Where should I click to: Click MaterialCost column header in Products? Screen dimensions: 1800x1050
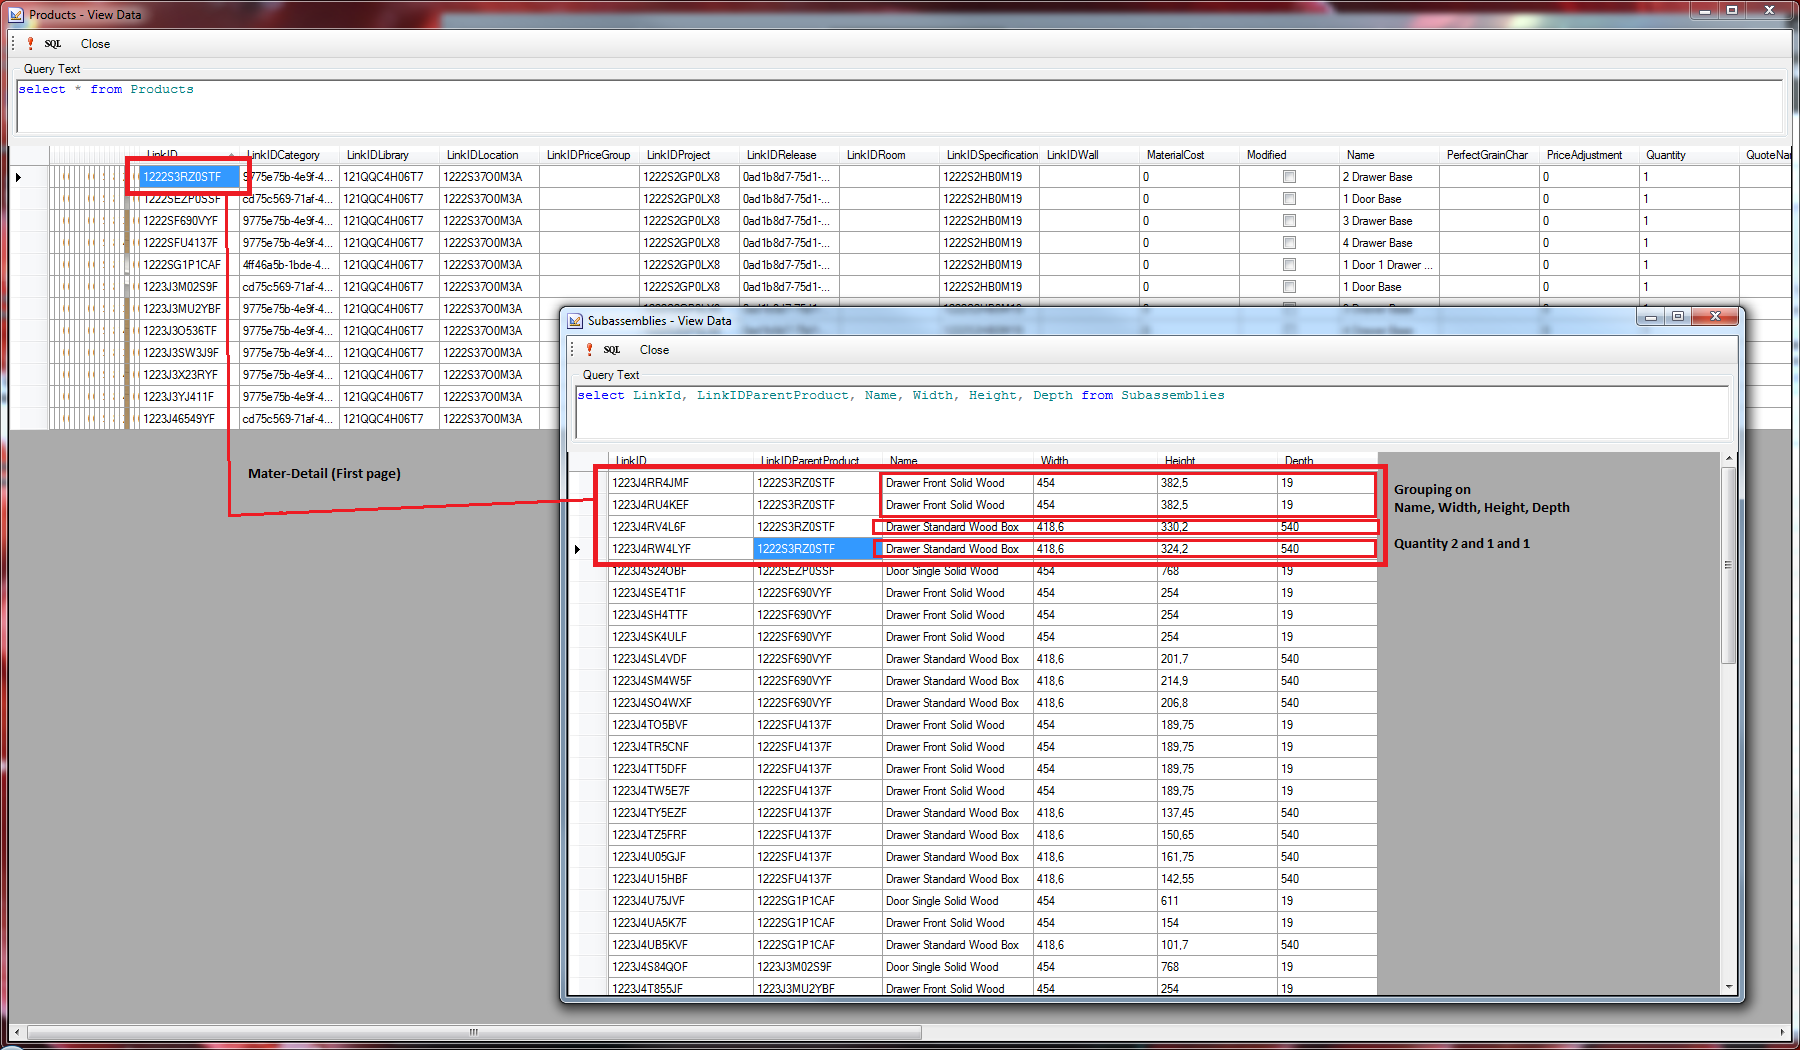pos(1189,155)
